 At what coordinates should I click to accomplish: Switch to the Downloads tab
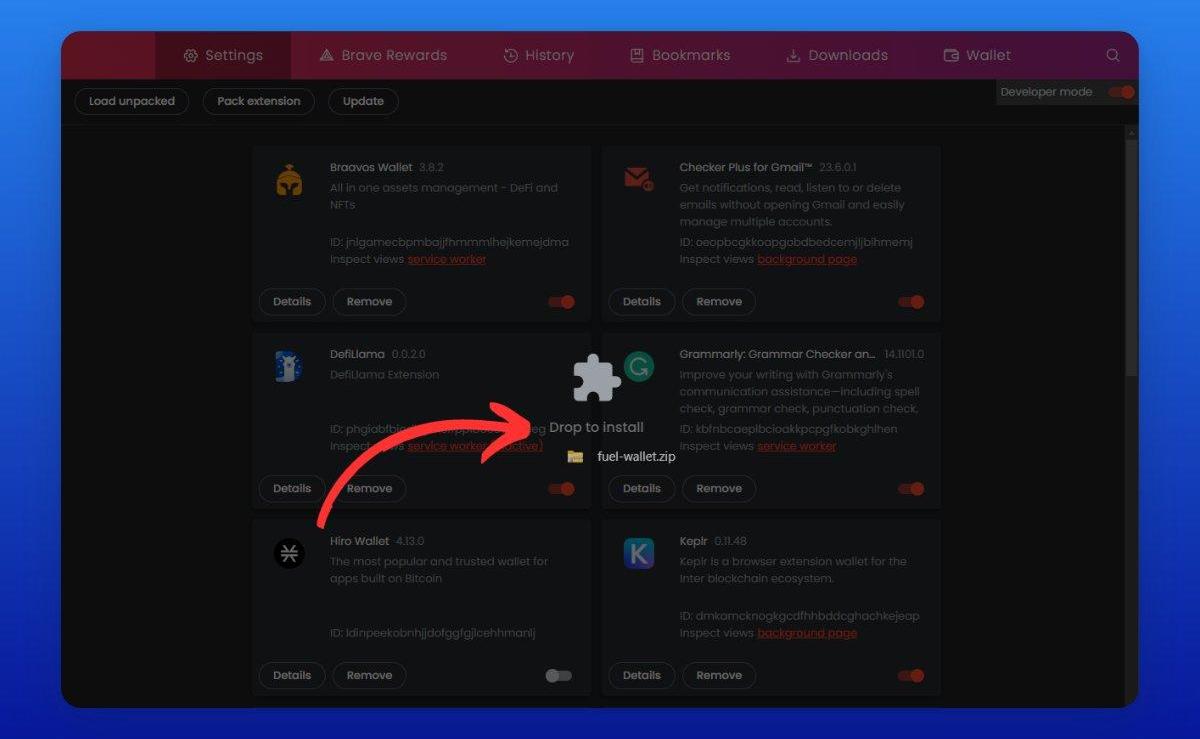point(837,56)
